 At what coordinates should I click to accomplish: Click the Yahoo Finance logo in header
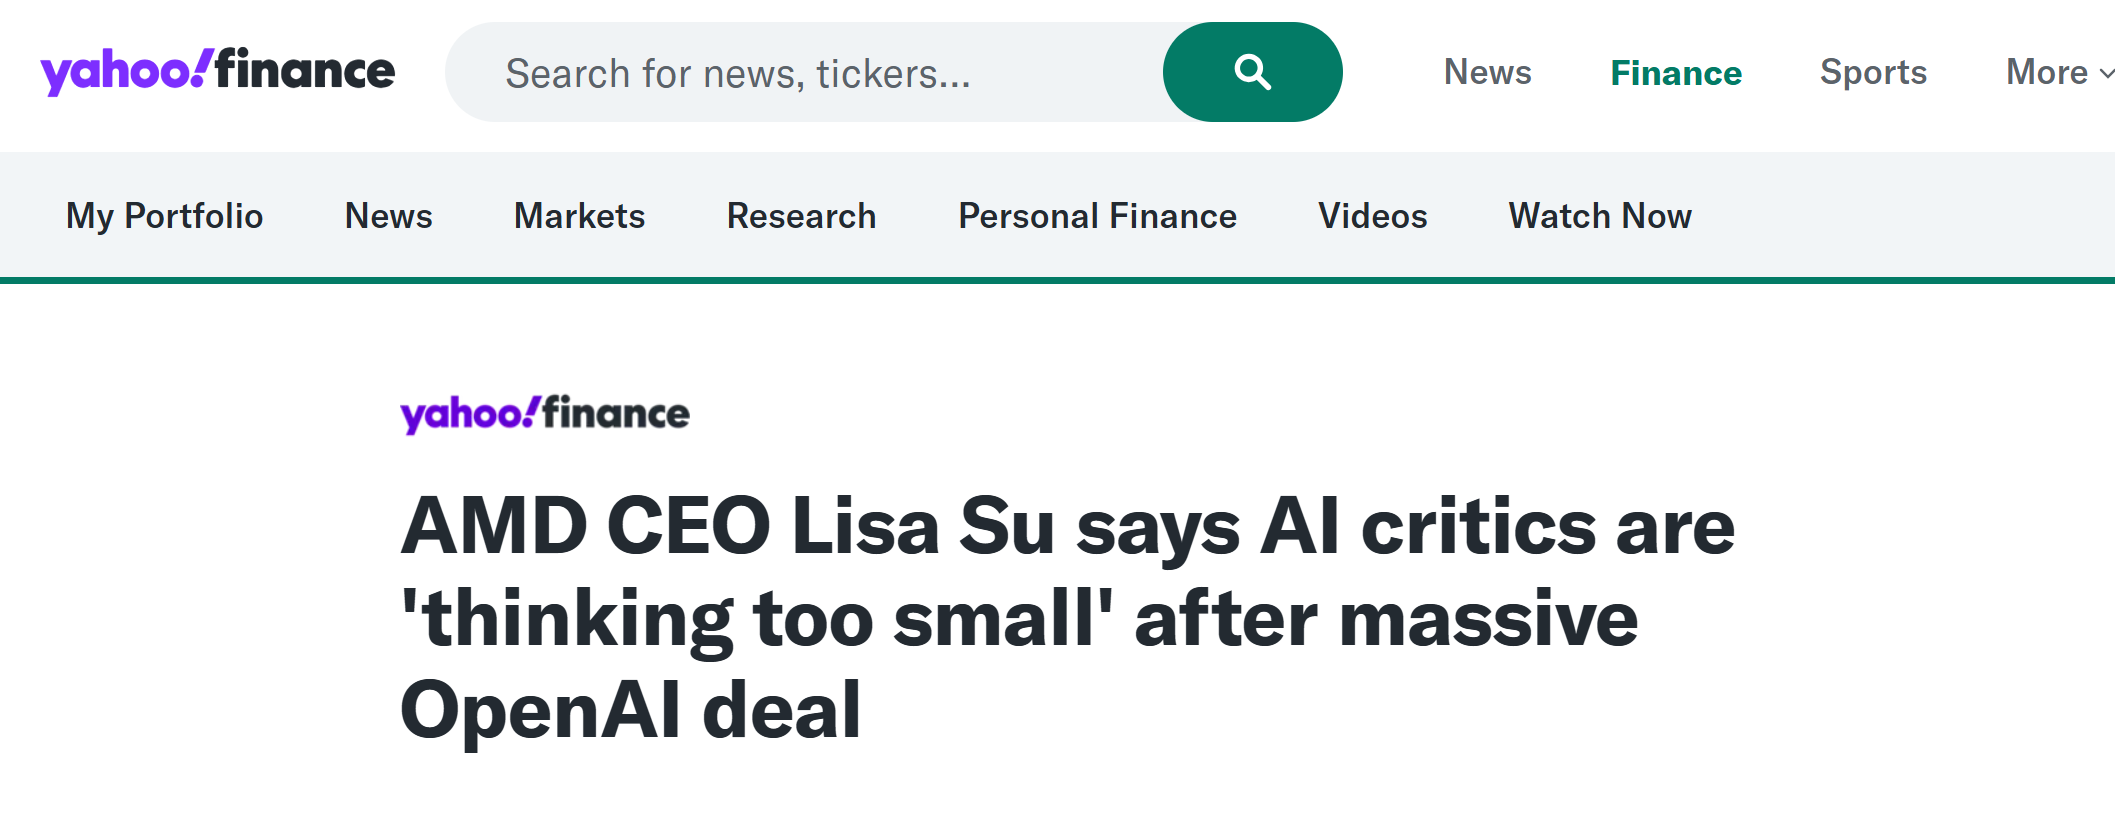pyautogui.click(x=217, y=71)
